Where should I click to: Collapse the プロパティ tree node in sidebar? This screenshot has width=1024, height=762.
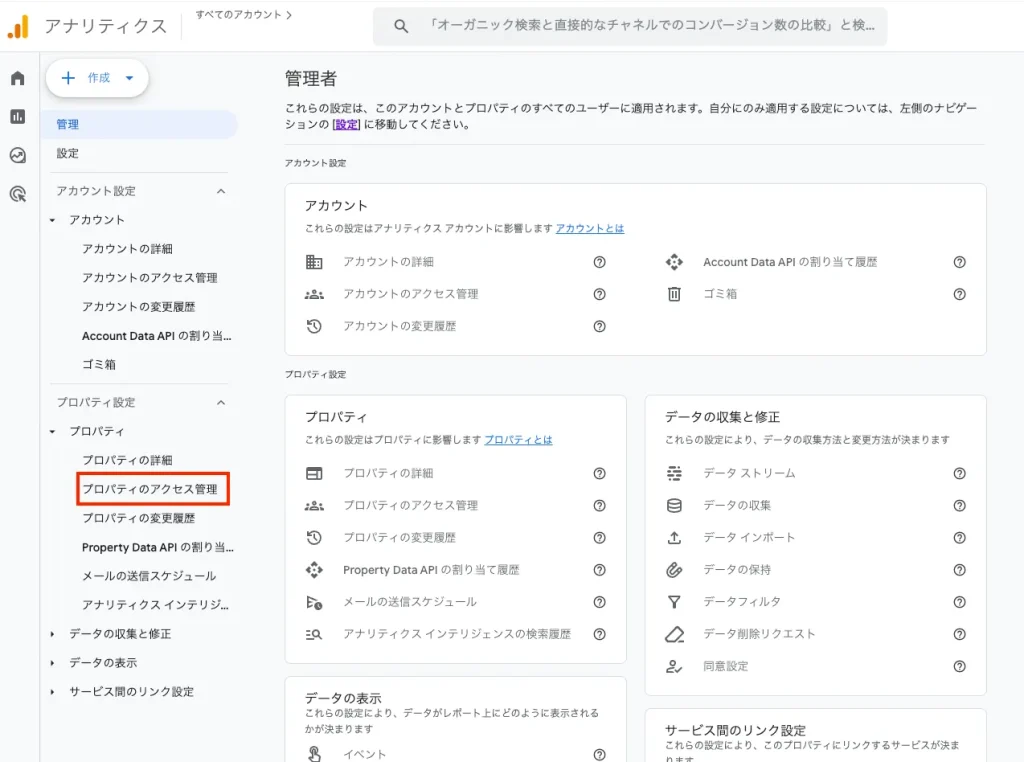point(52,432)
